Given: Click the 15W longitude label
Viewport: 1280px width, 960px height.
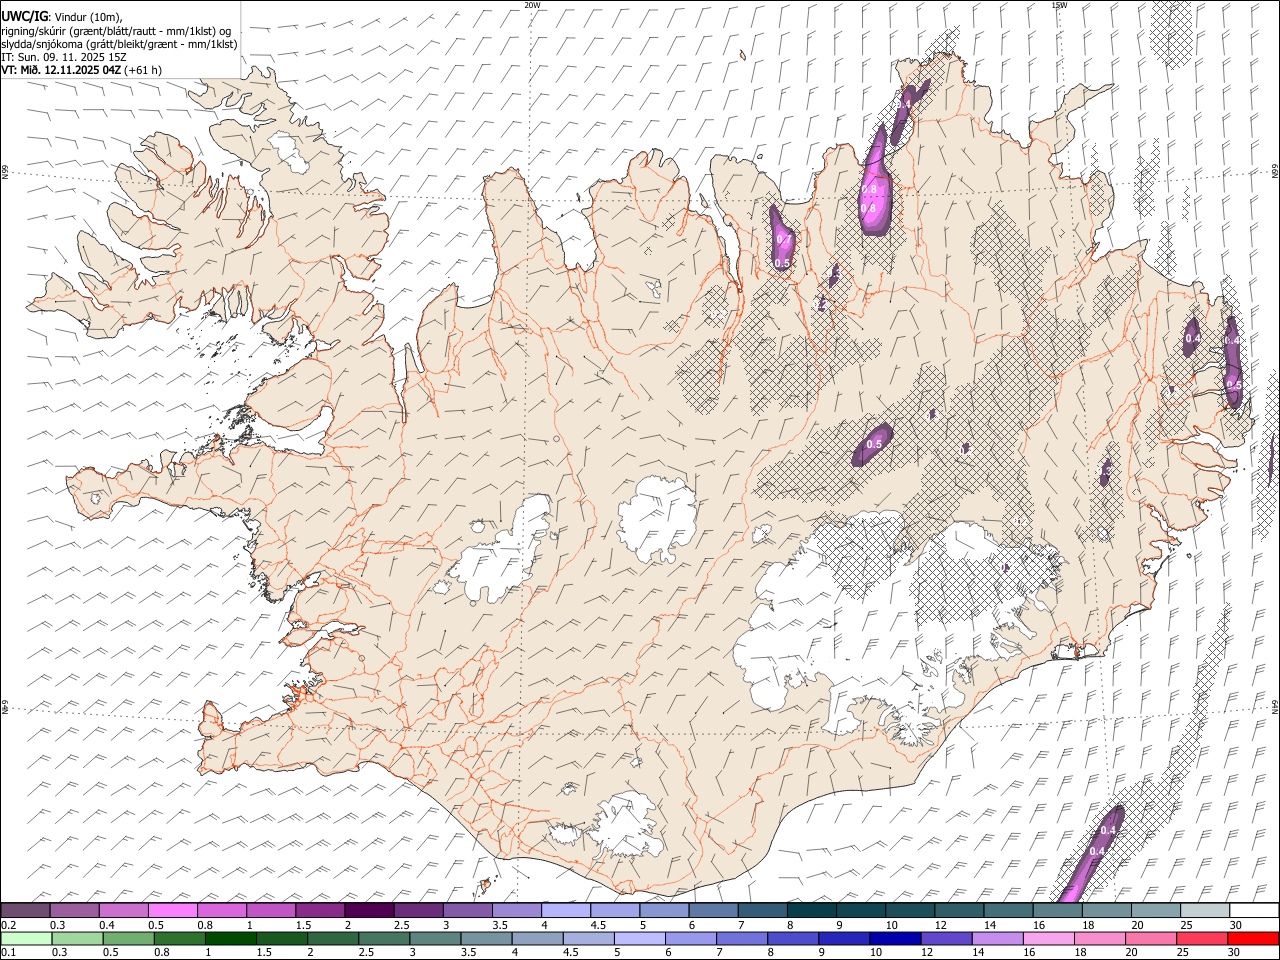Looking at the screenshot, I should (1058, 5).
